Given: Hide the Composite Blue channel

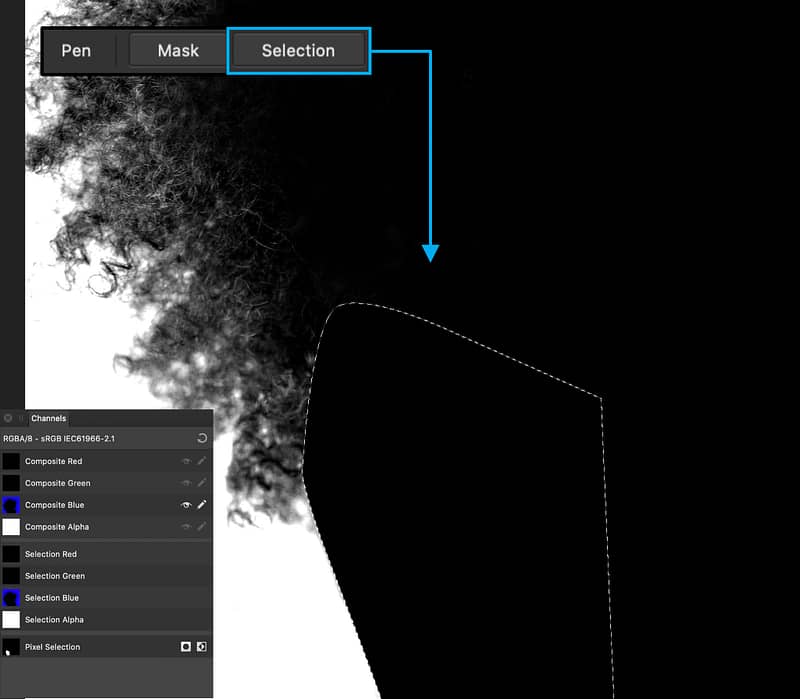Looking at the screenshot, I should [186, 505].
